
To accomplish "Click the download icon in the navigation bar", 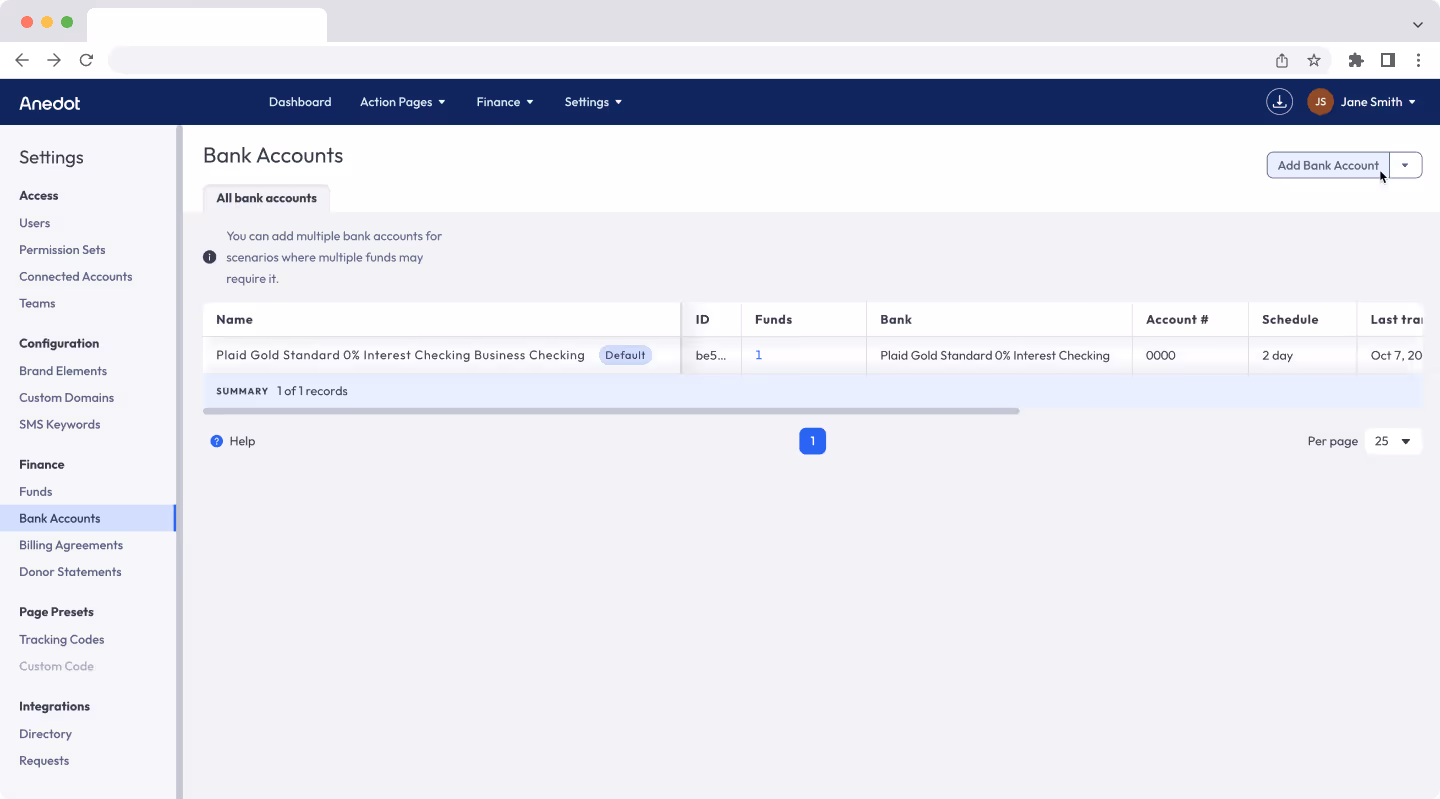I will coord(1279,101).
